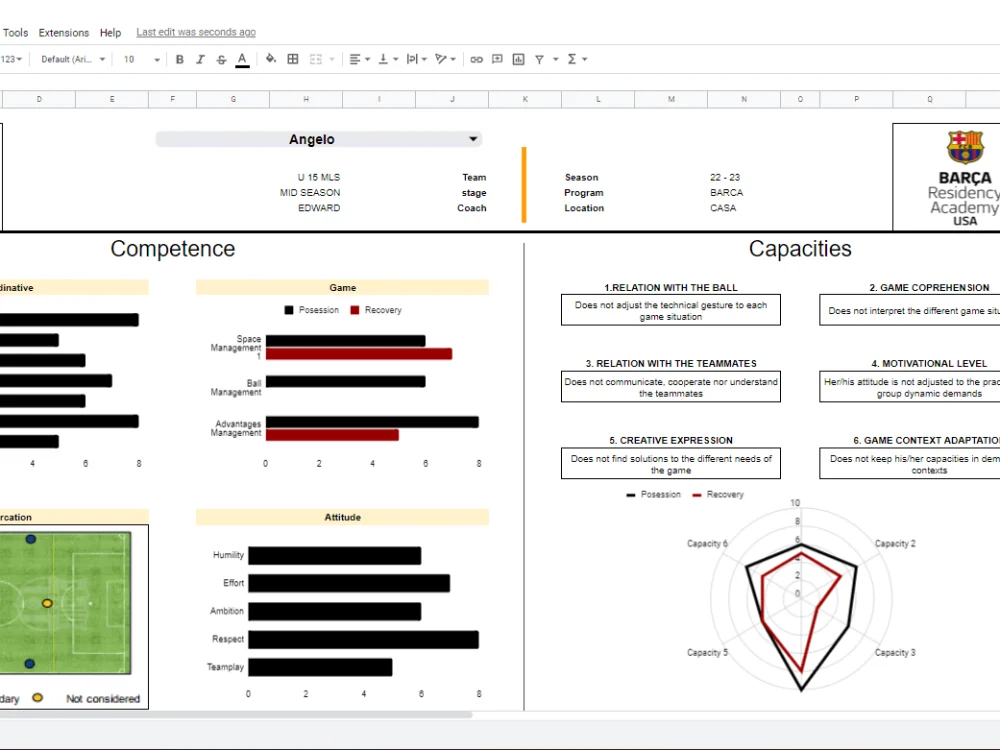
Task: Click the 'Last edit was seconds ago' link
Action: pyautogui.click(x=196, y=31)
